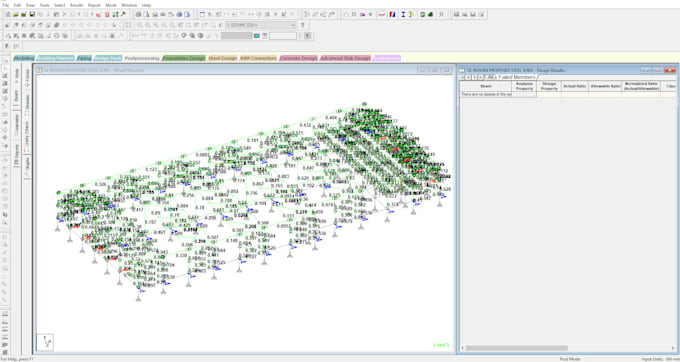Open the File menu
Screen dimensions: 680x362
click(x=5, y=5)
